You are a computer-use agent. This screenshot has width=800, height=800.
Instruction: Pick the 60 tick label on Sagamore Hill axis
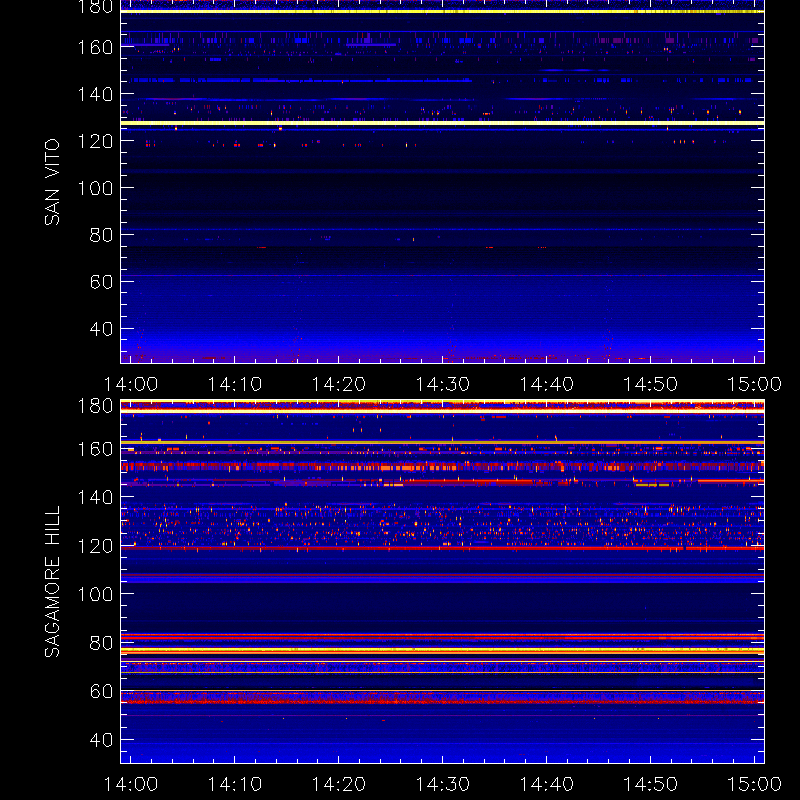[101, 692]
